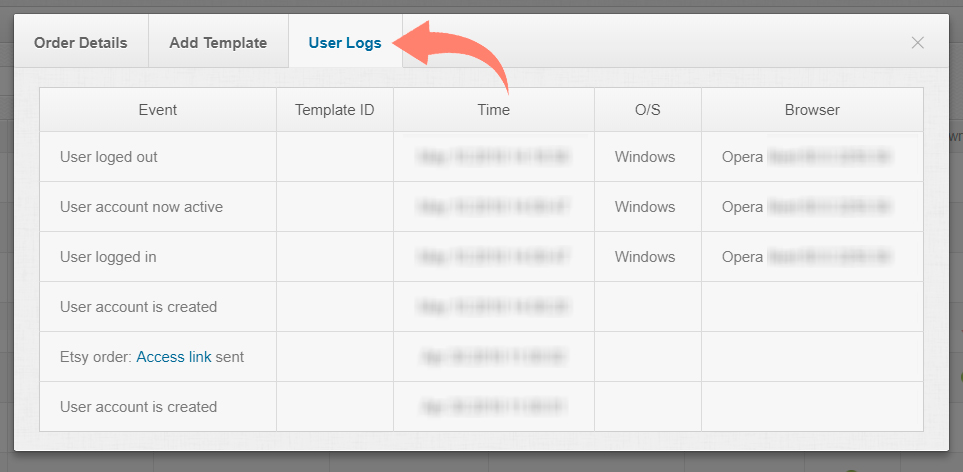The width and height of the screenshot is (963, 472).
Task: Select the 'User account now active' event
Action: click(x=141, y=207)
